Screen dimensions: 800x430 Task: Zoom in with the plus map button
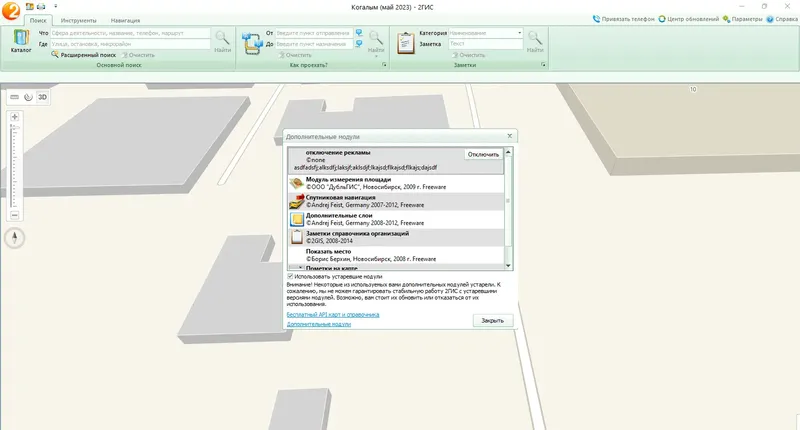(x=15, y=117)
